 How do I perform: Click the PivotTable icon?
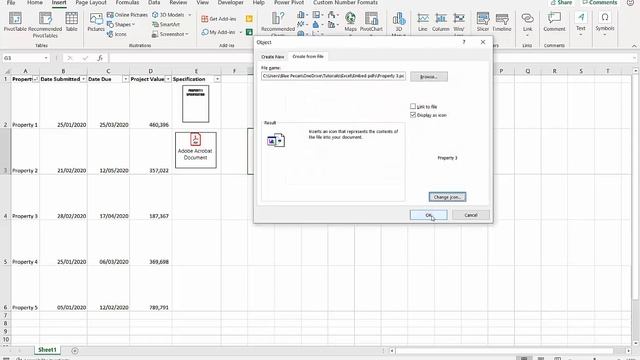(x=15, y=21)
